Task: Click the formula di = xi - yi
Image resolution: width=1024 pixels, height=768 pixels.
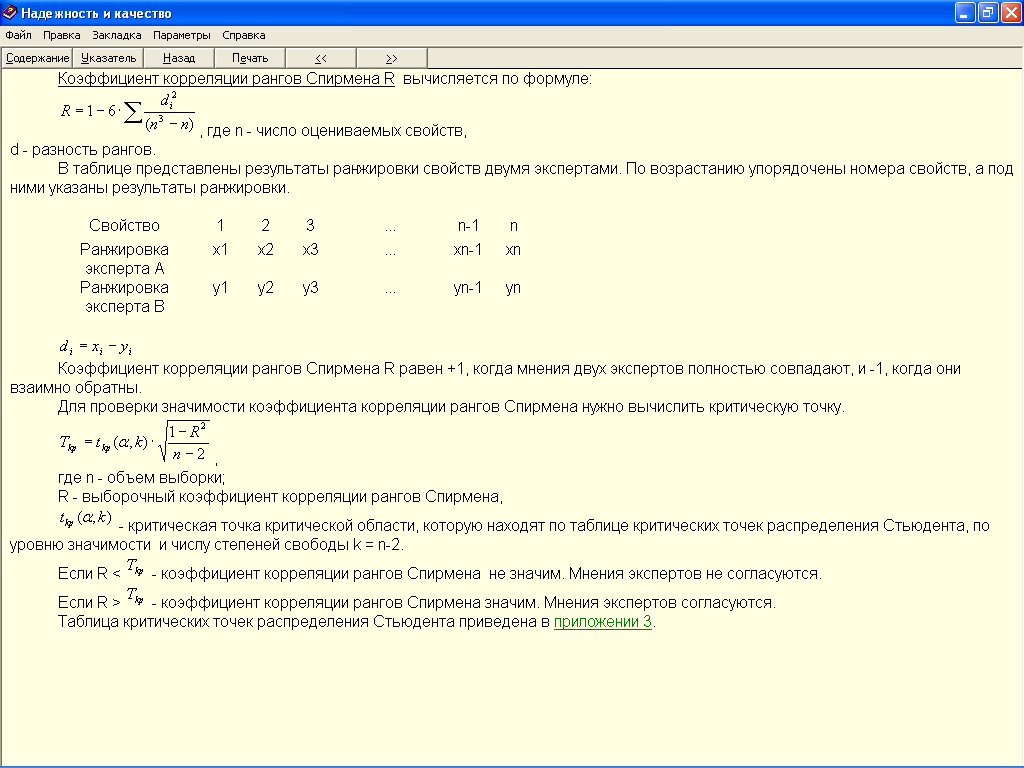Action: [x=96, y=347]
